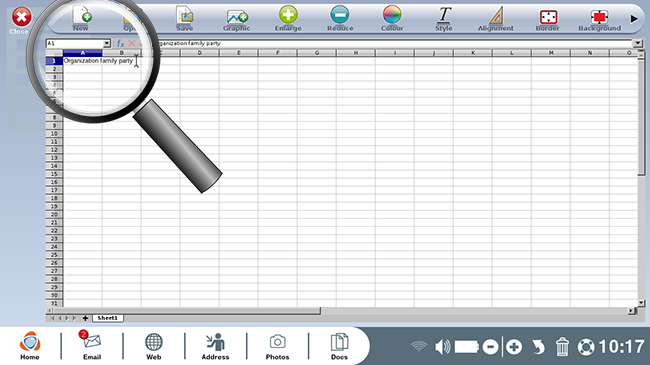Open the Alignment tool
The height and width of the screenshot is (365, 650).
[495, 18]
